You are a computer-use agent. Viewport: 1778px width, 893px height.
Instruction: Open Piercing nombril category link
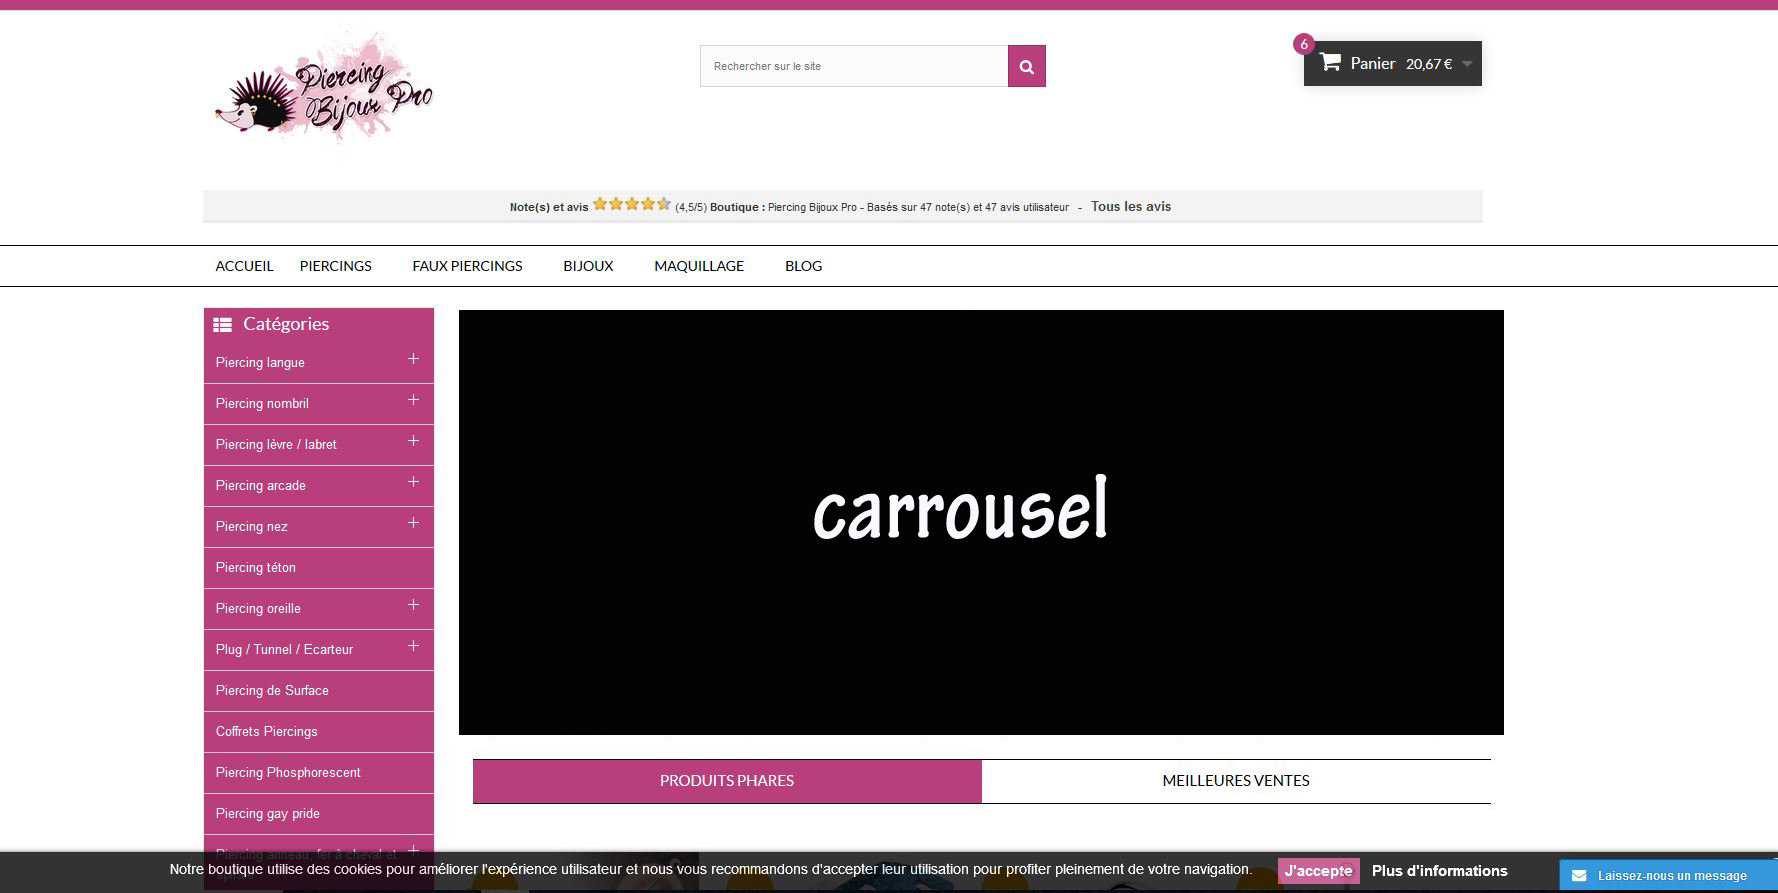point(262,404)
